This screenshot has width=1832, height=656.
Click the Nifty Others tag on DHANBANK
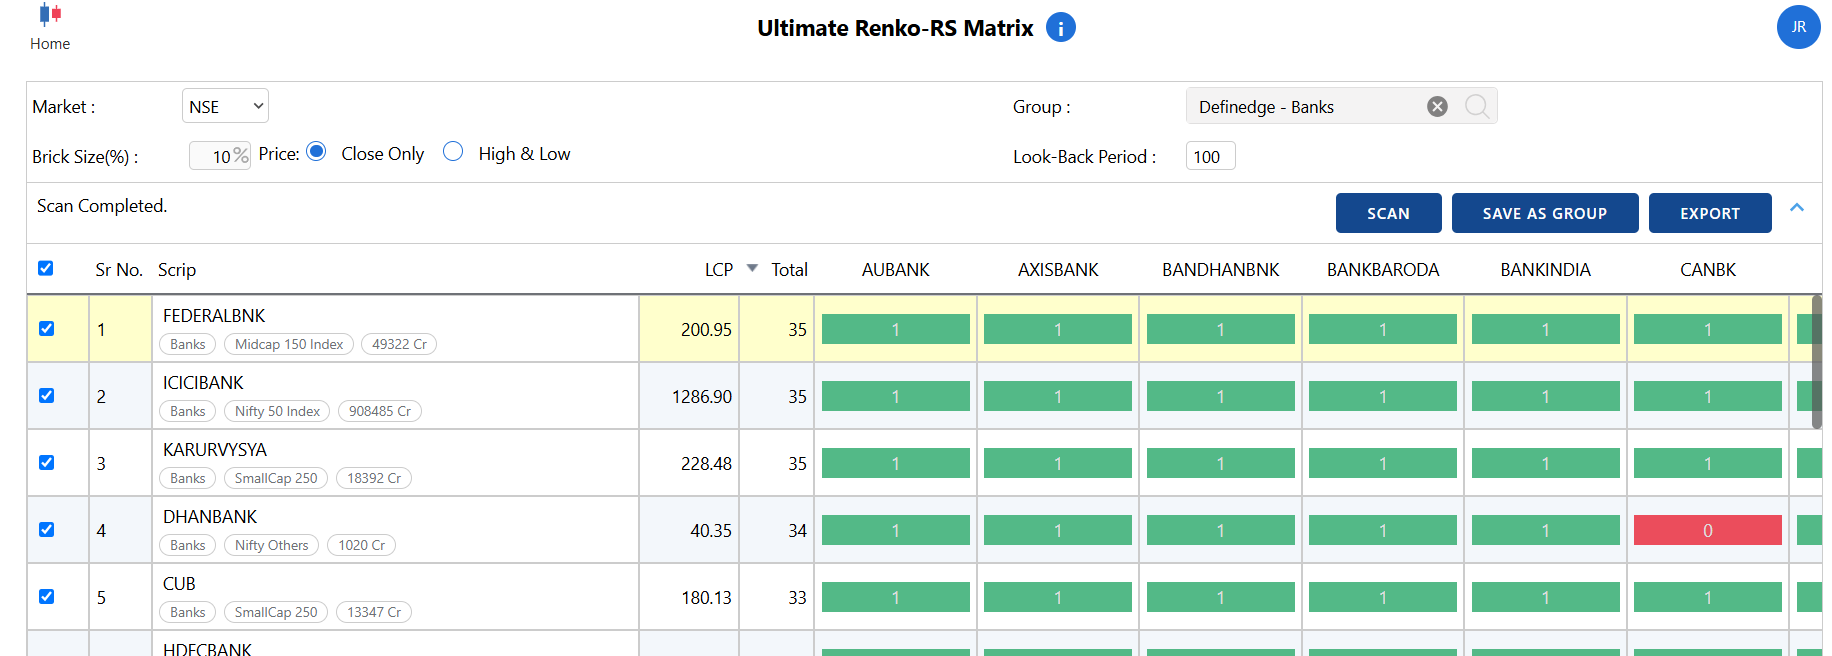pyautogui.click(x=271, y=545)
